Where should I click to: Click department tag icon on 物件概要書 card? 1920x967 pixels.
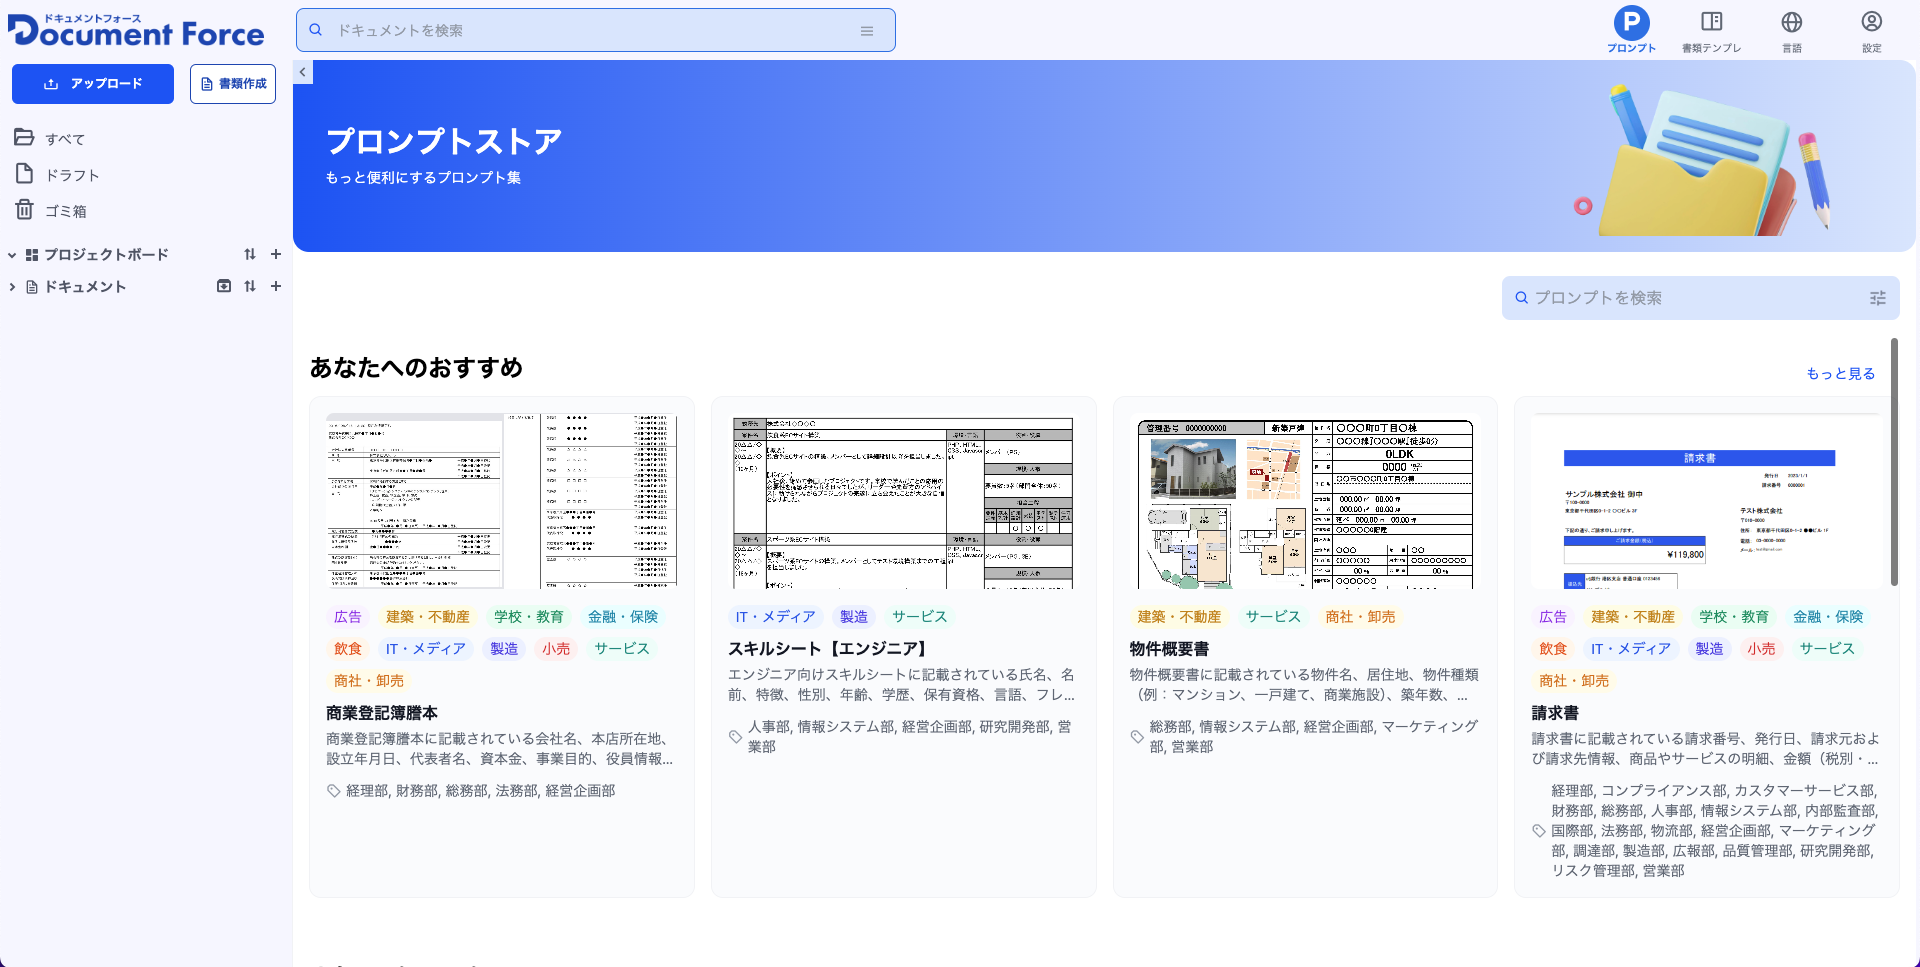coord(1137,737)
